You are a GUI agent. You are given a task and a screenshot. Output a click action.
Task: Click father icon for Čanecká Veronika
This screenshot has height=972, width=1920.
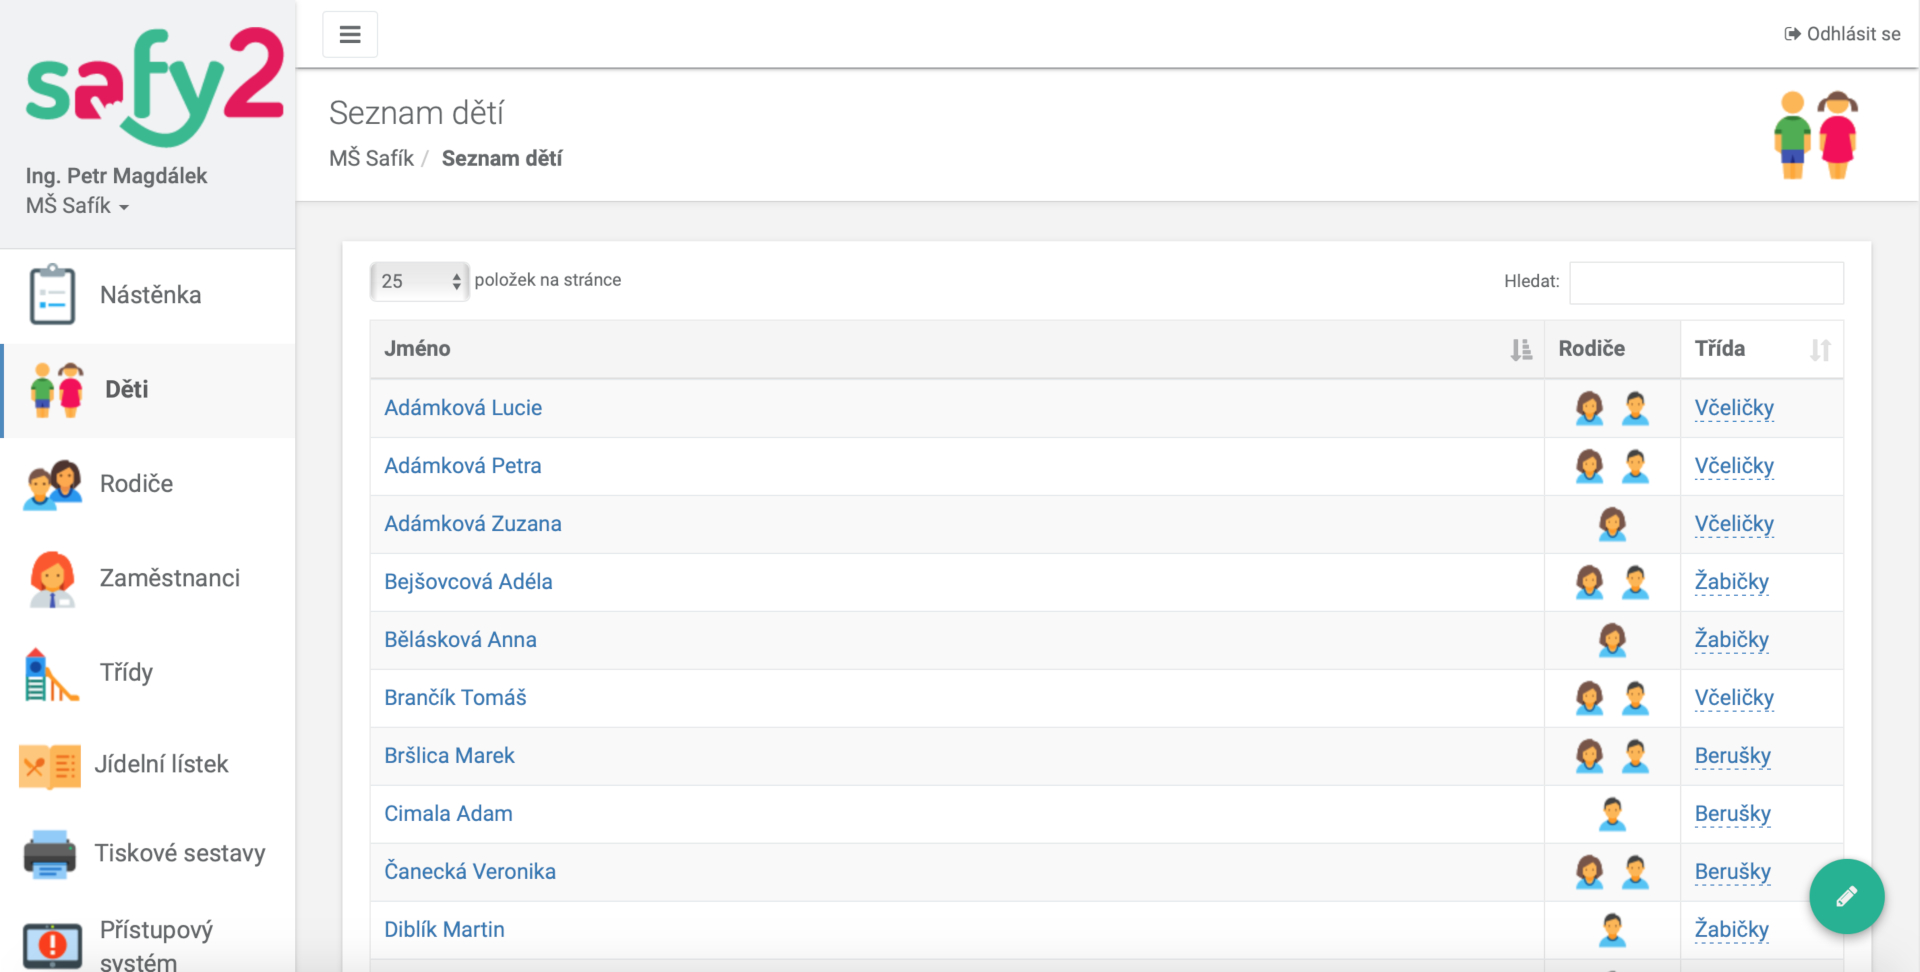click(x=1635, y=872)
